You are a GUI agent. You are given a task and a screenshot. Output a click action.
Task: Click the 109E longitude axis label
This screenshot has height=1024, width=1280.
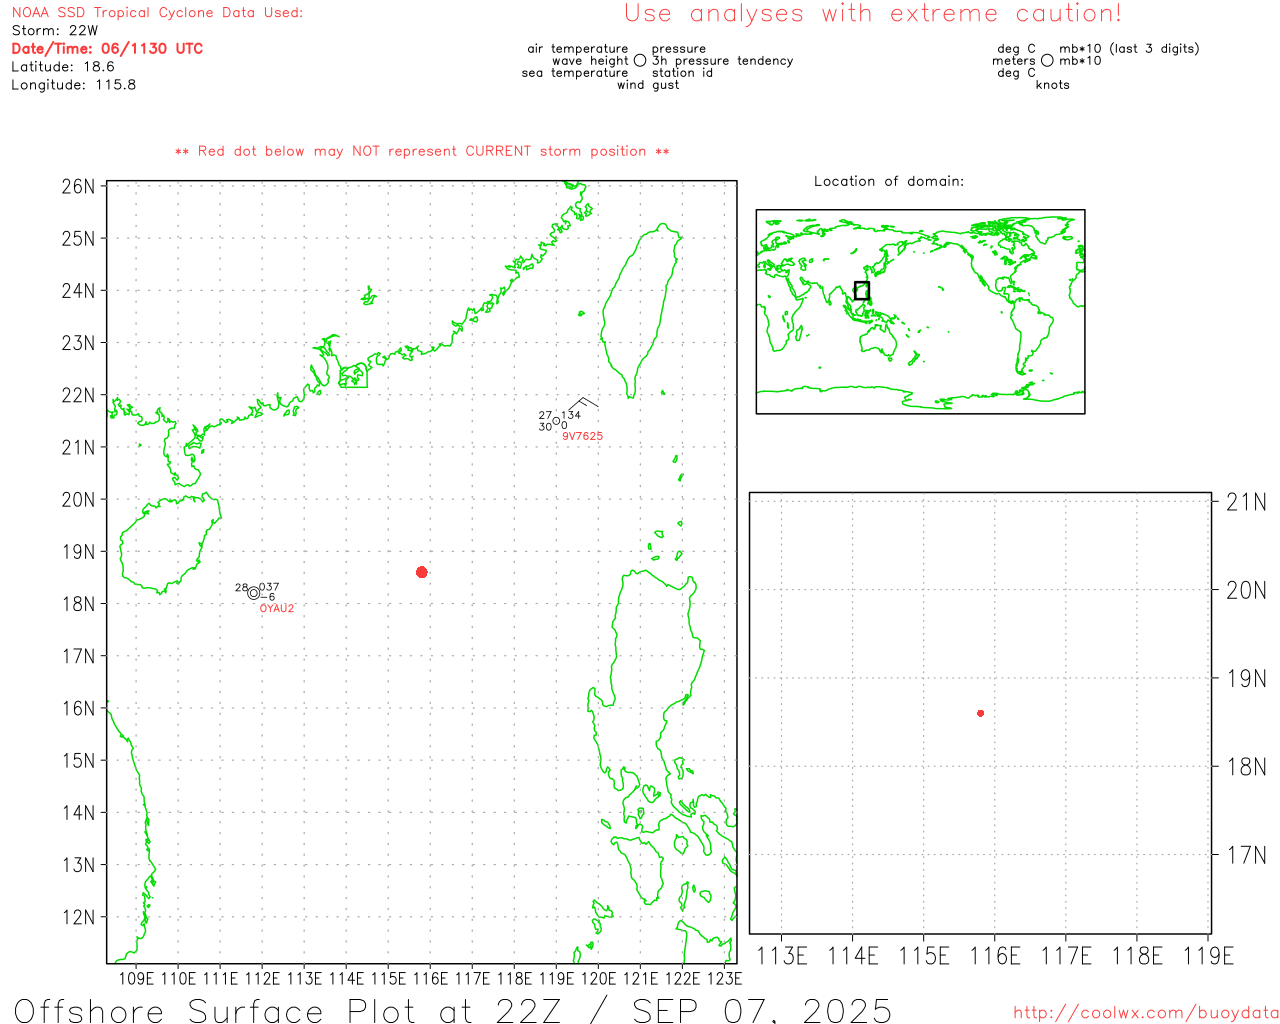[x=136, y=978]
